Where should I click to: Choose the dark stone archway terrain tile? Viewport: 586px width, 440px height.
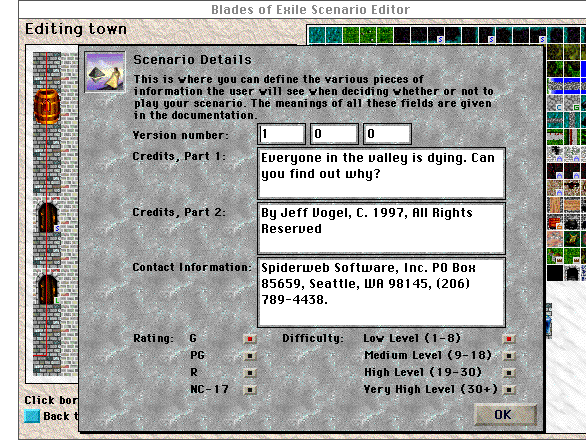pos(572,273)
